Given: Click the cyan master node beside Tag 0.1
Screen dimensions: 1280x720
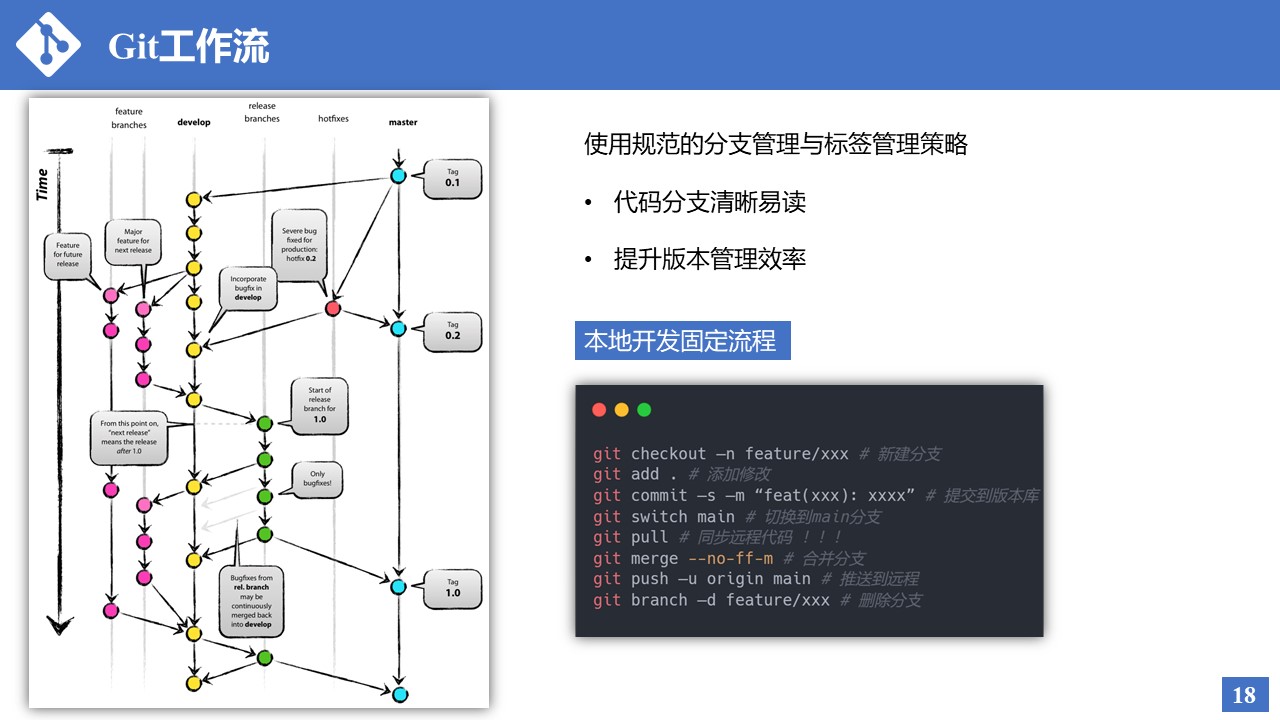Looking at the screenshot, I should (398, 176).
